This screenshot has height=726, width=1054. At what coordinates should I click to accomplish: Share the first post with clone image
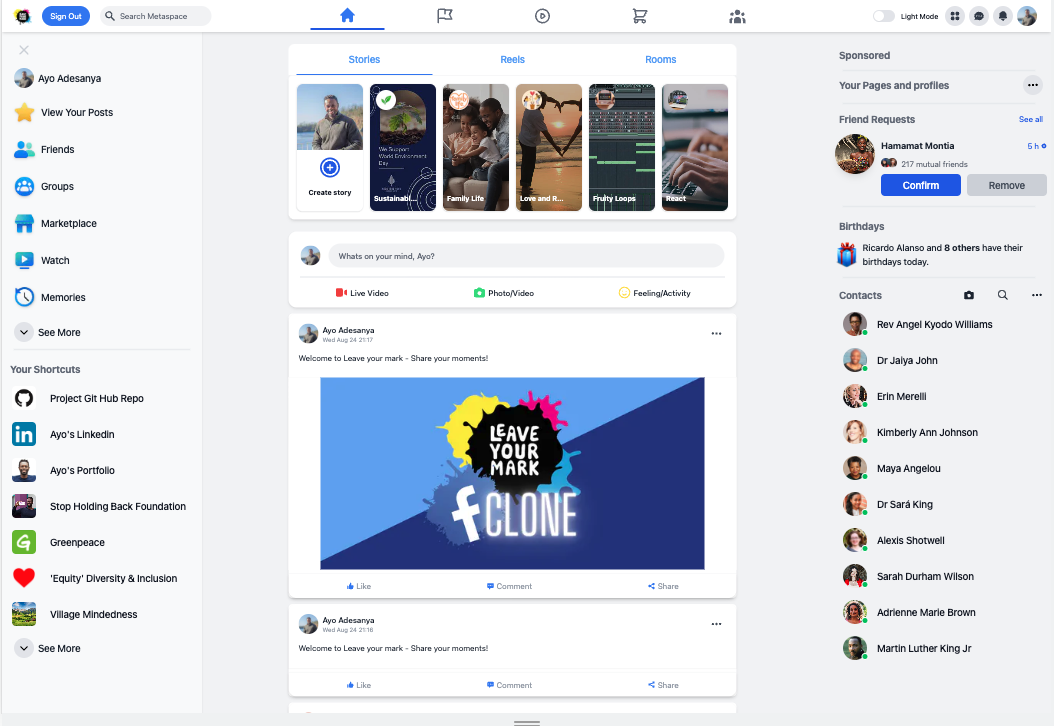663,586
